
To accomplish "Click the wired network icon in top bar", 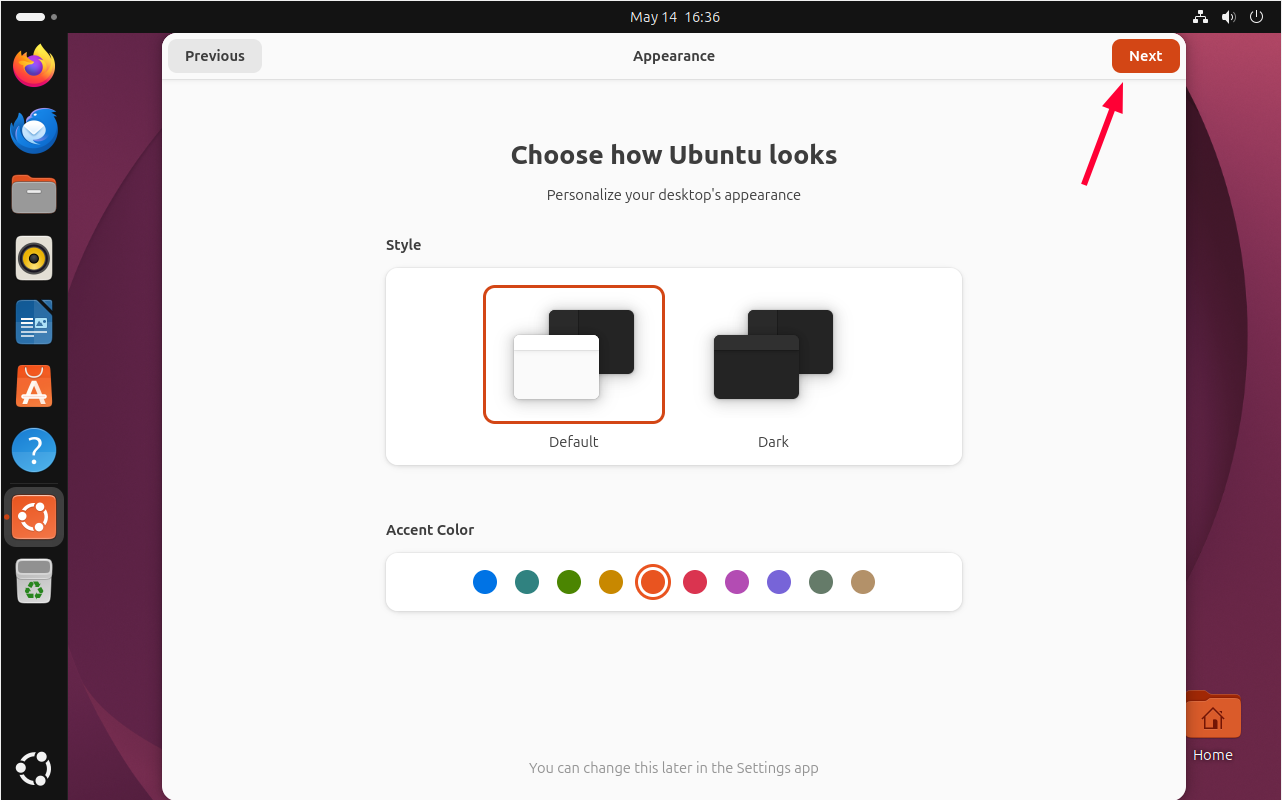I will 1200,17.
